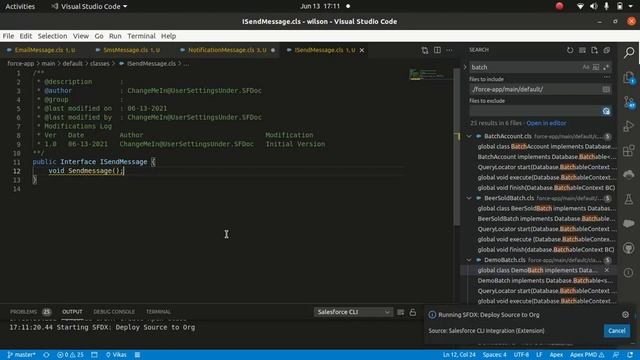Click the notifications bell in status bar
The height and width of the screenshot is (360, 640).
(x=631, y=355)
